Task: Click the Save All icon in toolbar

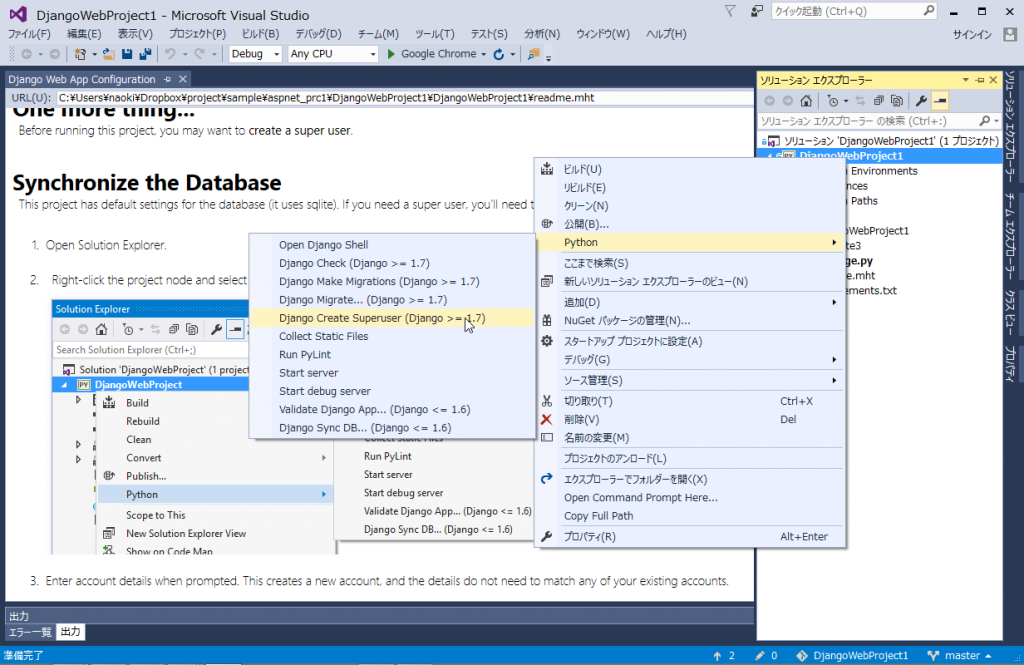Action: pyautogui.click(x=144, y=54)
